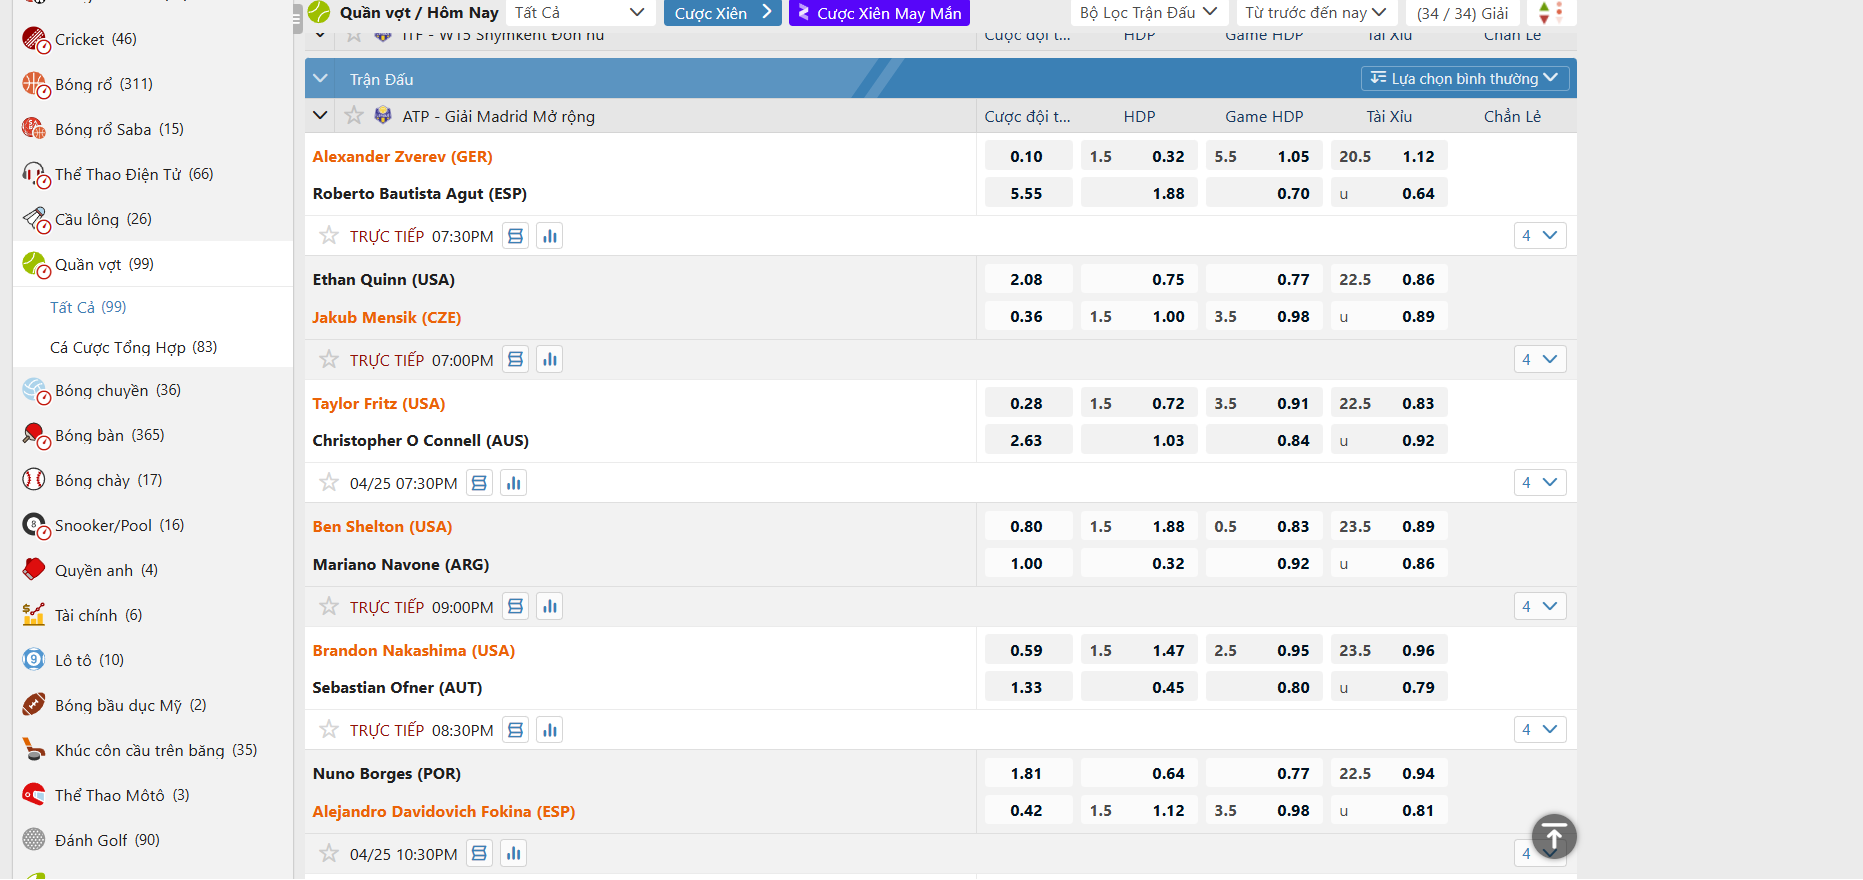Open statistics chart for Borges vs Davidovich Fokina
The image size is (1863, 880).
click(514, 854)
